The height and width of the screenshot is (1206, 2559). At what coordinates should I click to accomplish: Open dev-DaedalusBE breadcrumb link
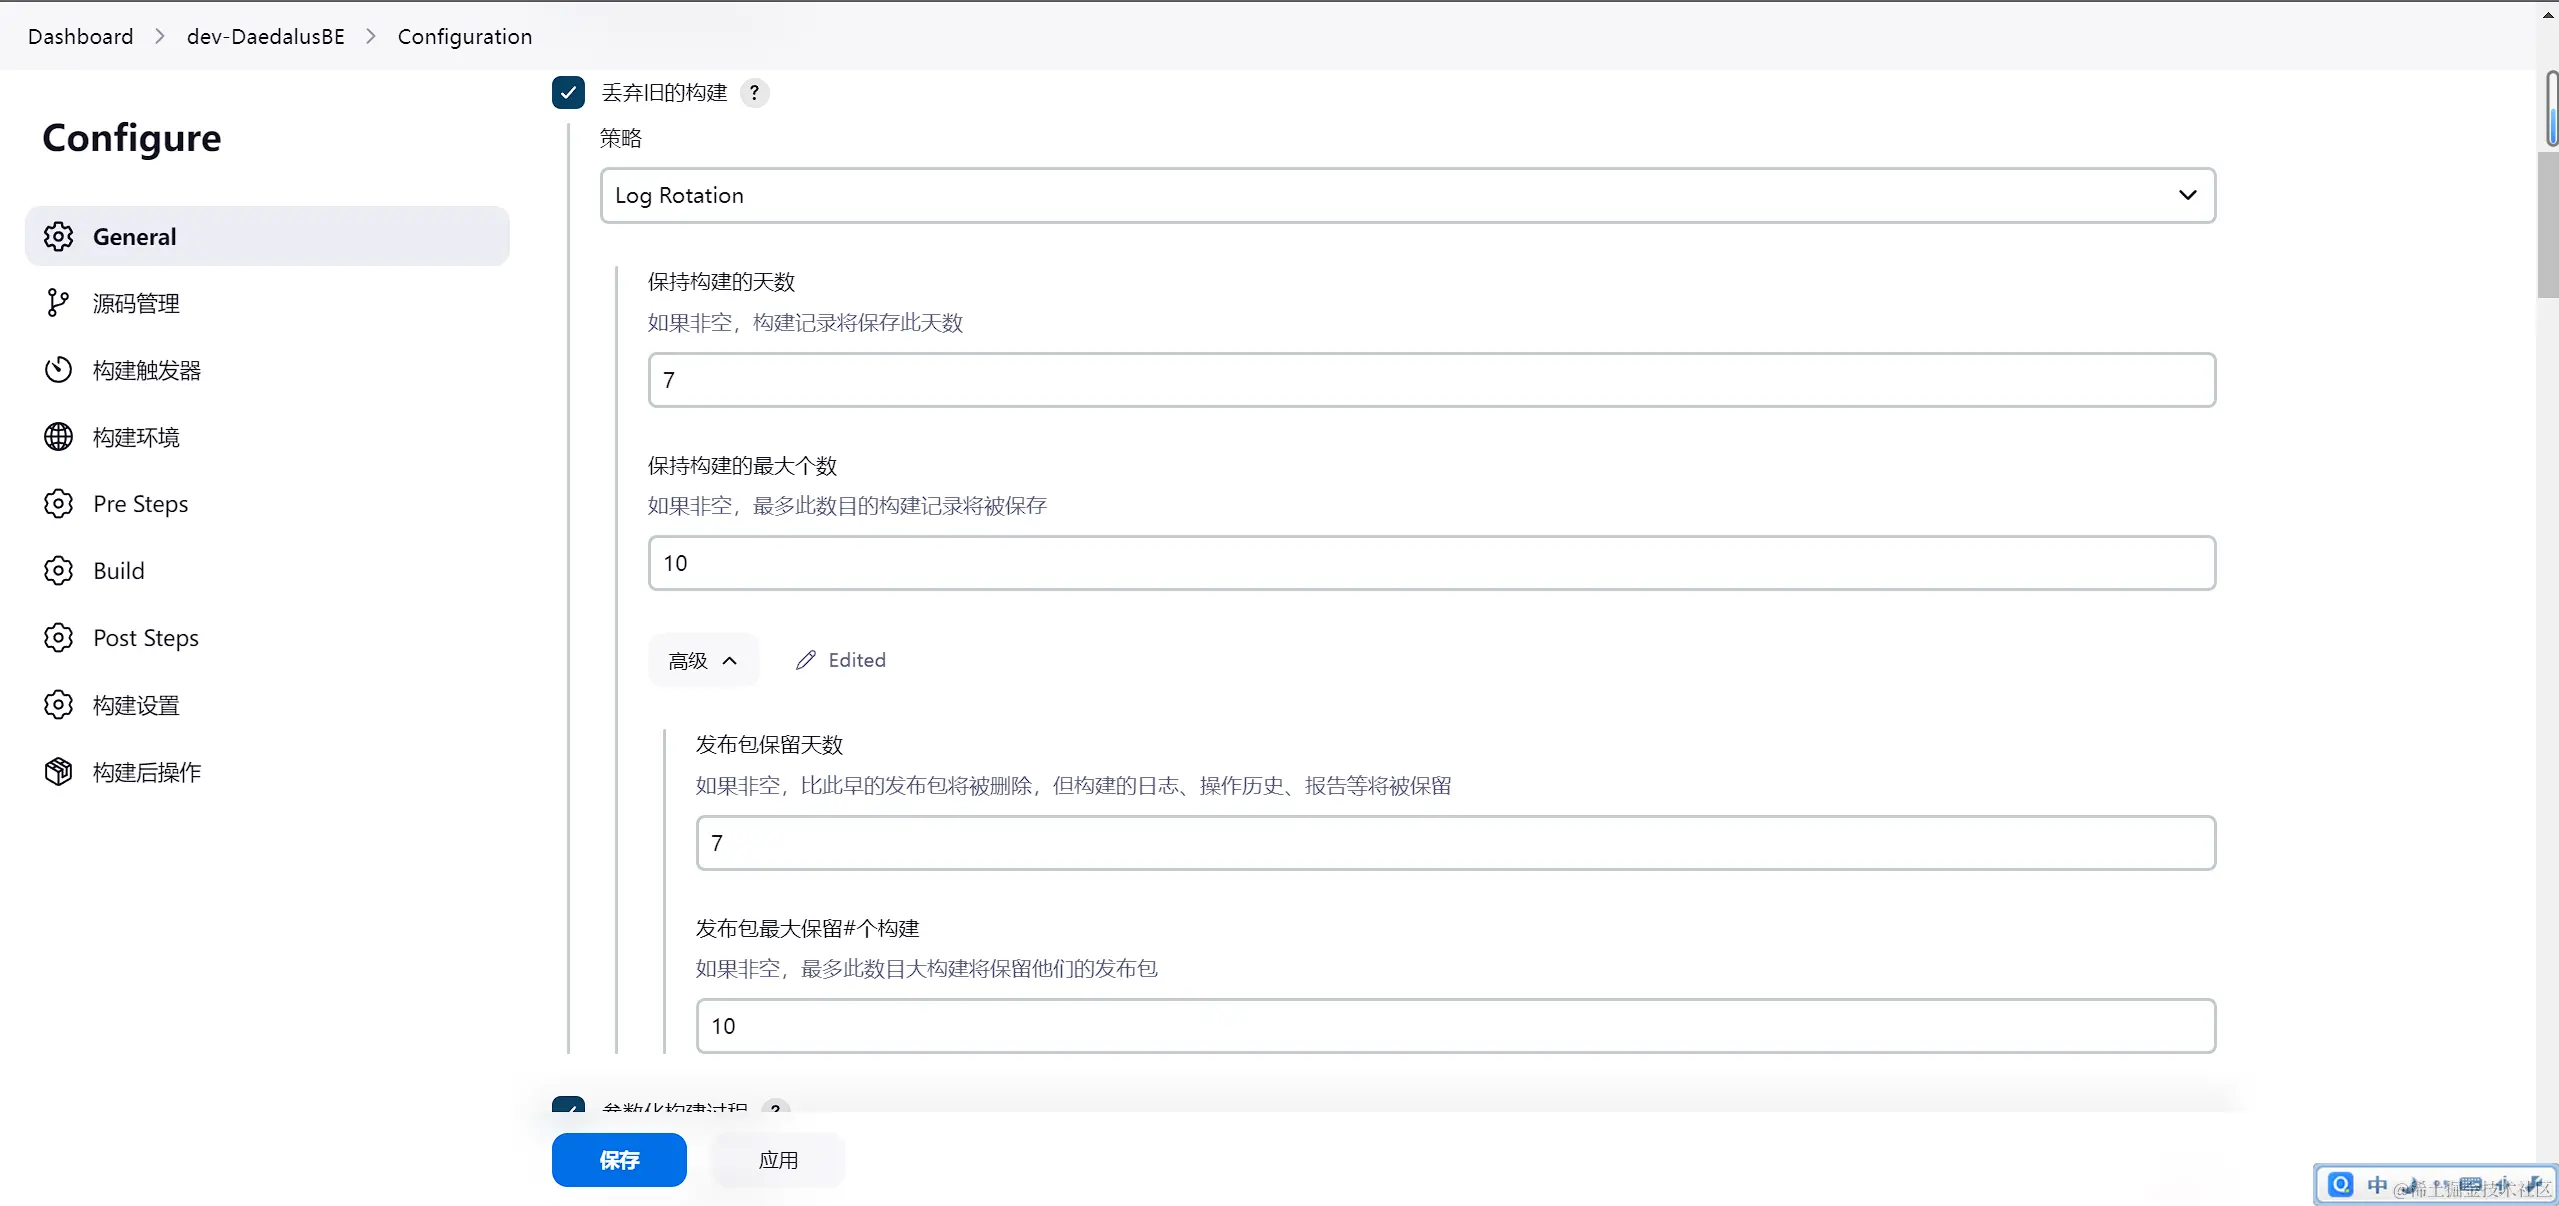click(x=265, y=37)
